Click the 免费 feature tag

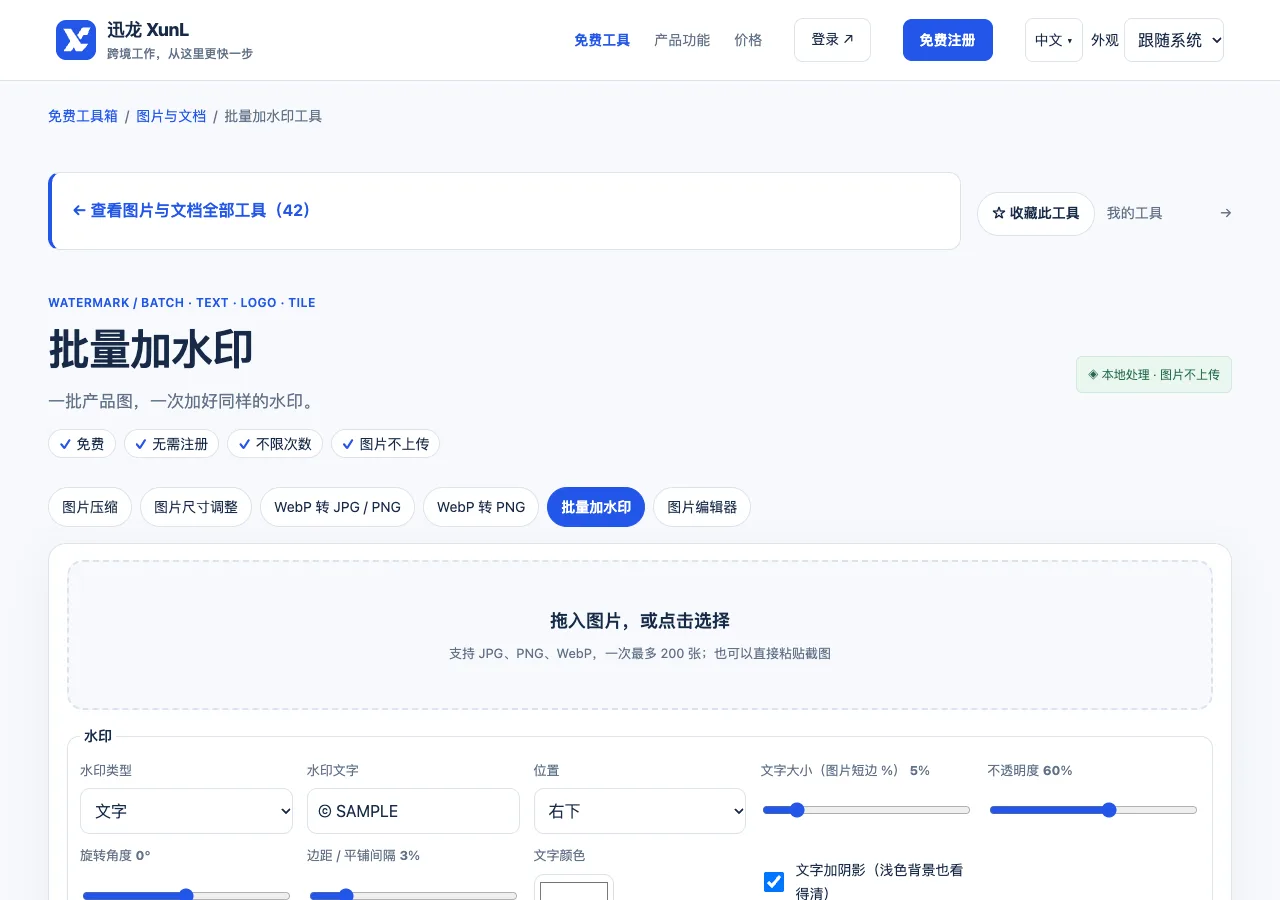point(82,444)
